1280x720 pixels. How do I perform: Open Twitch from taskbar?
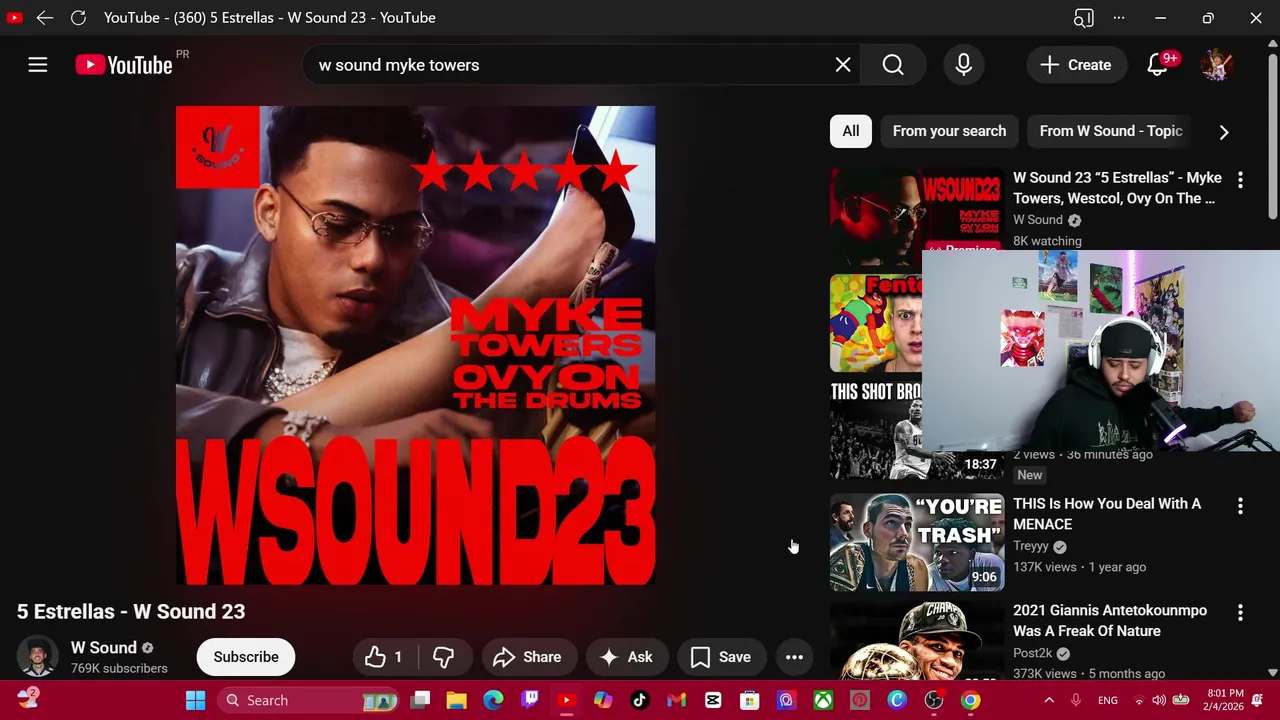(x=530, y=700)
